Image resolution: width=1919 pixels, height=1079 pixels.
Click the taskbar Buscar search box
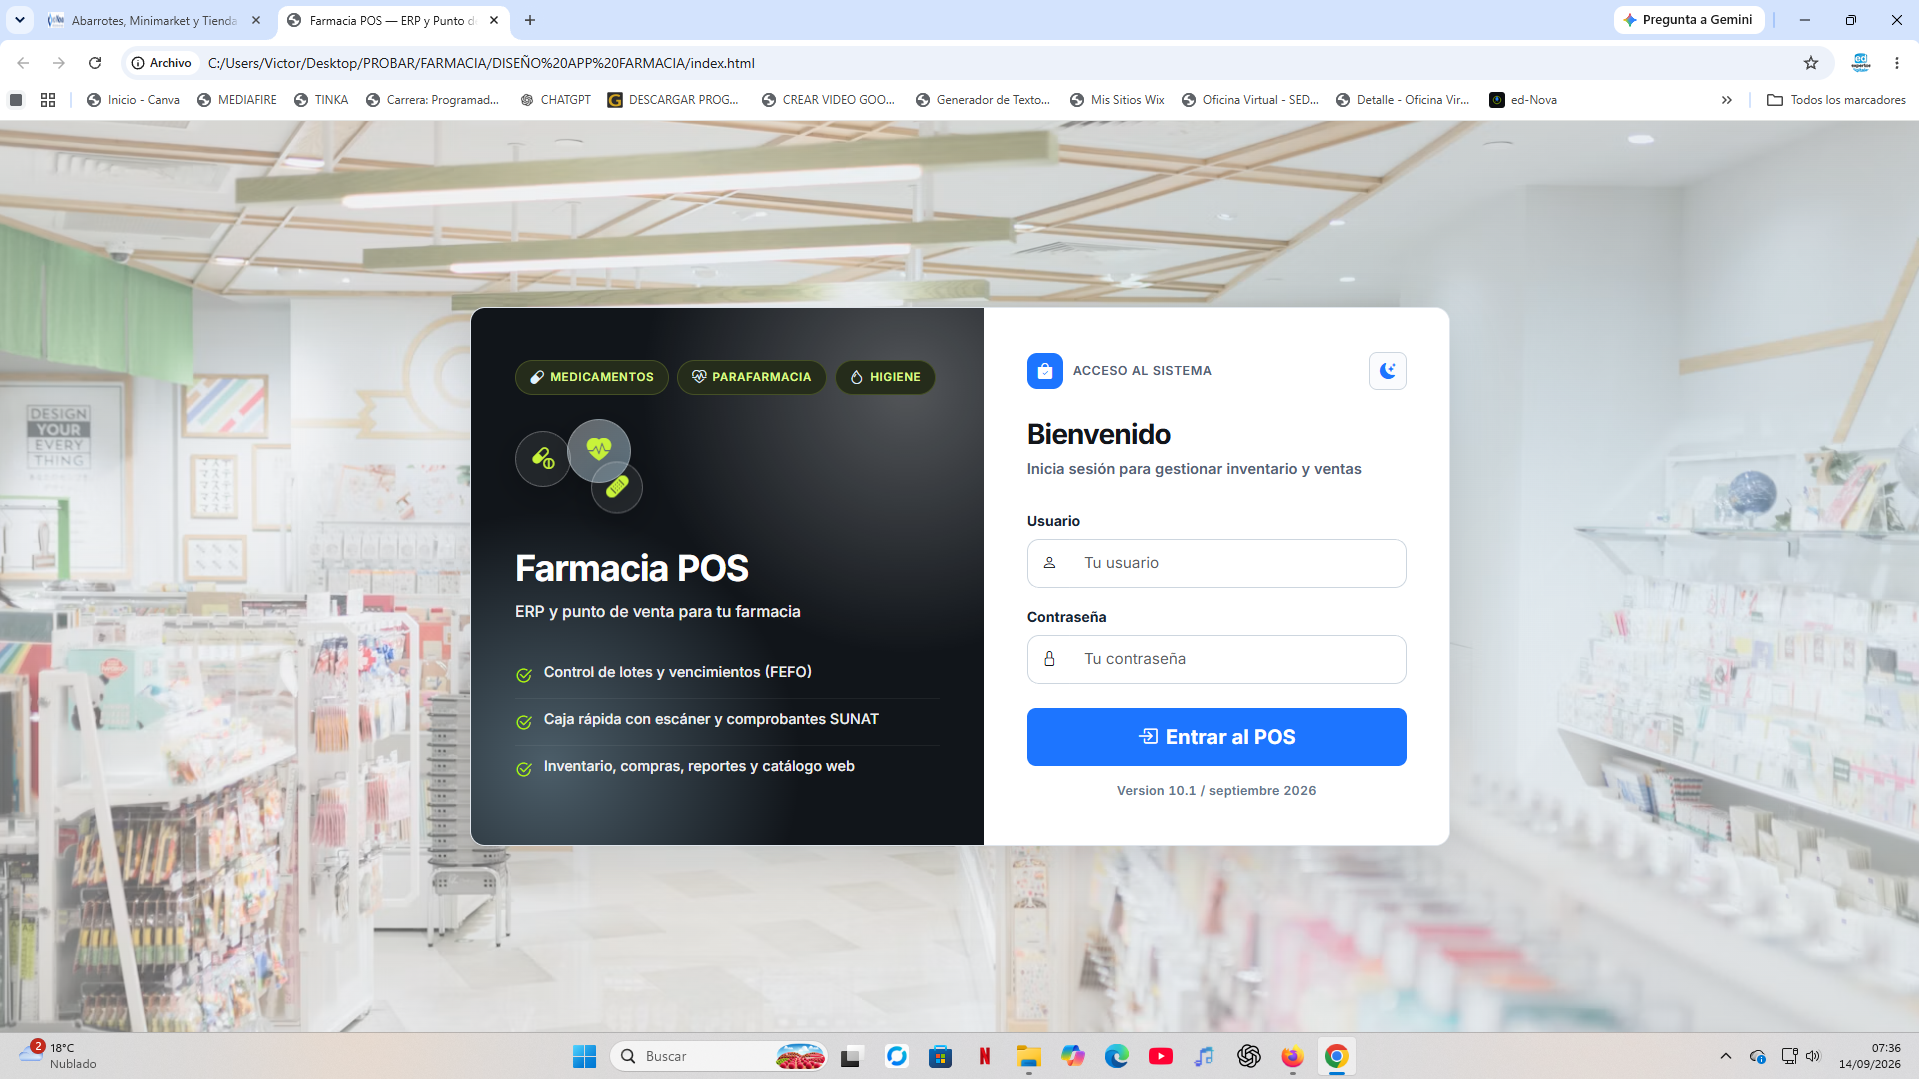point(719,1056)
